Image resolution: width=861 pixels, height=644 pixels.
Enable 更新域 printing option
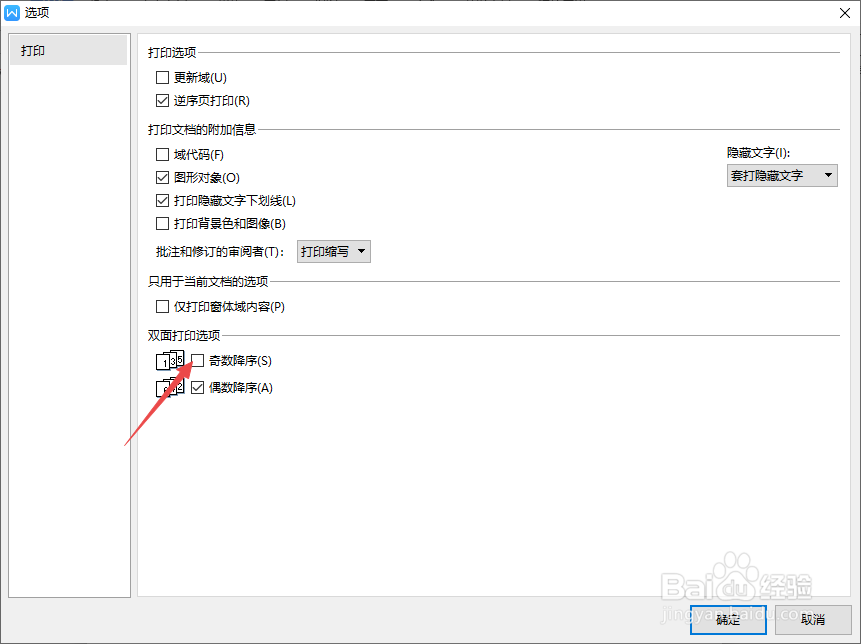(x=162, y=77)
